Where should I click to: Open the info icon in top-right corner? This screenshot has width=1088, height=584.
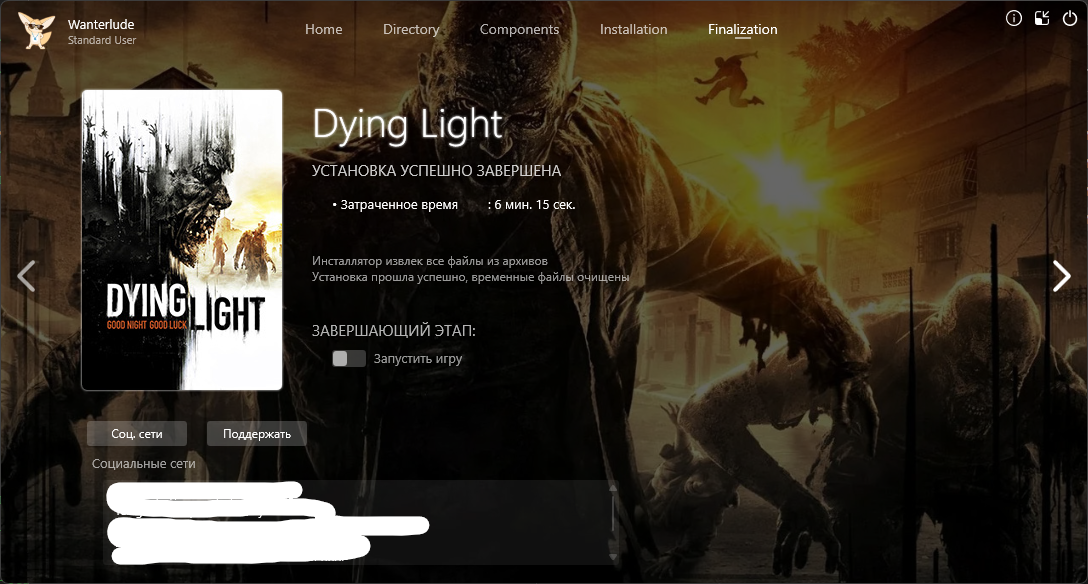coord(1013,19)
